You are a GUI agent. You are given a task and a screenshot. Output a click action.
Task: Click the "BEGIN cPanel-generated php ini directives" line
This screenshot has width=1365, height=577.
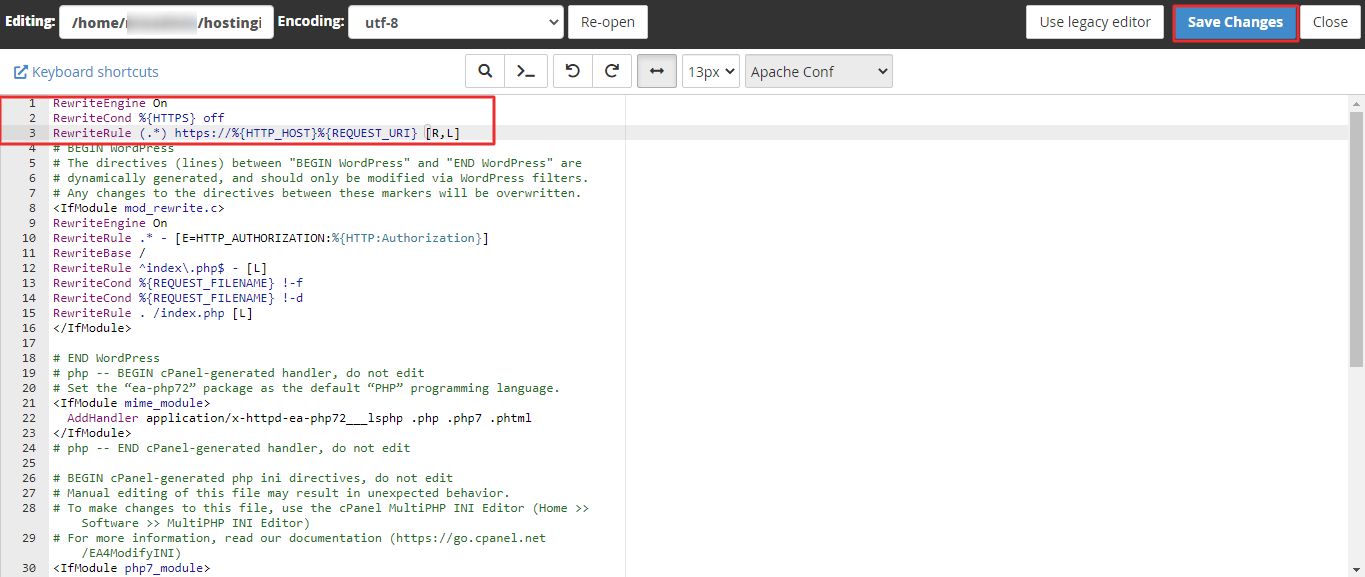click(x=253, y=478)
